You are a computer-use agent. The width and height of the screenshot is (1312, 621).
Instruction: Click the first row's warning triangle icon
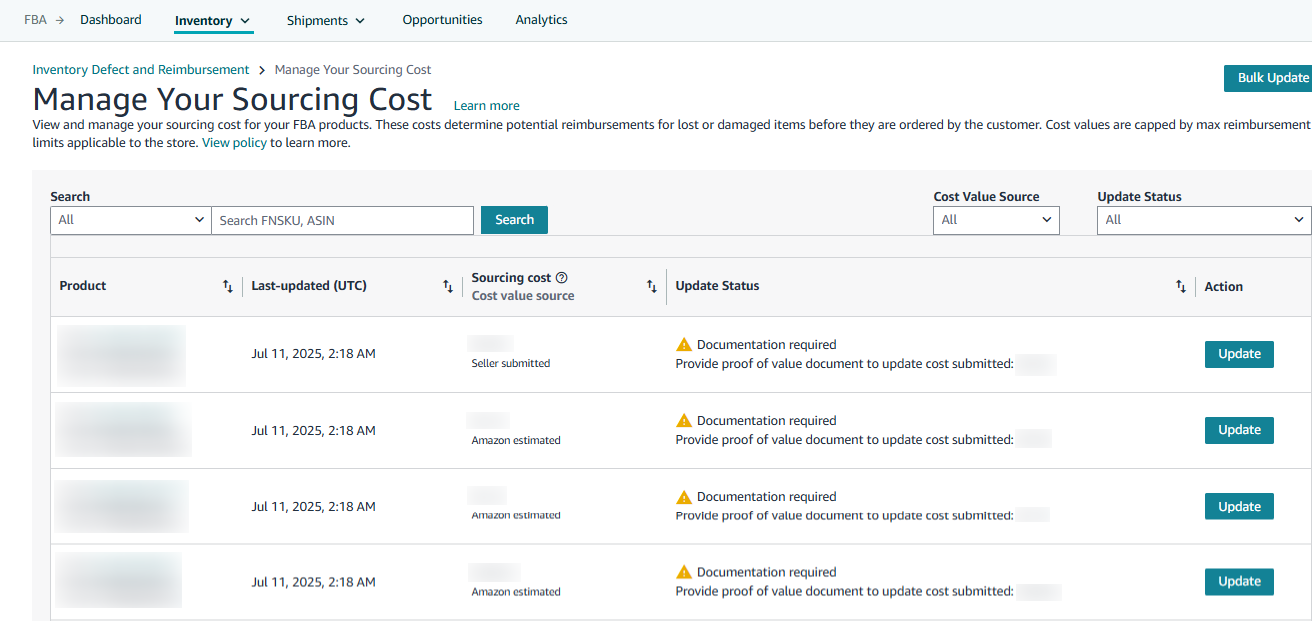click(684, 345)
